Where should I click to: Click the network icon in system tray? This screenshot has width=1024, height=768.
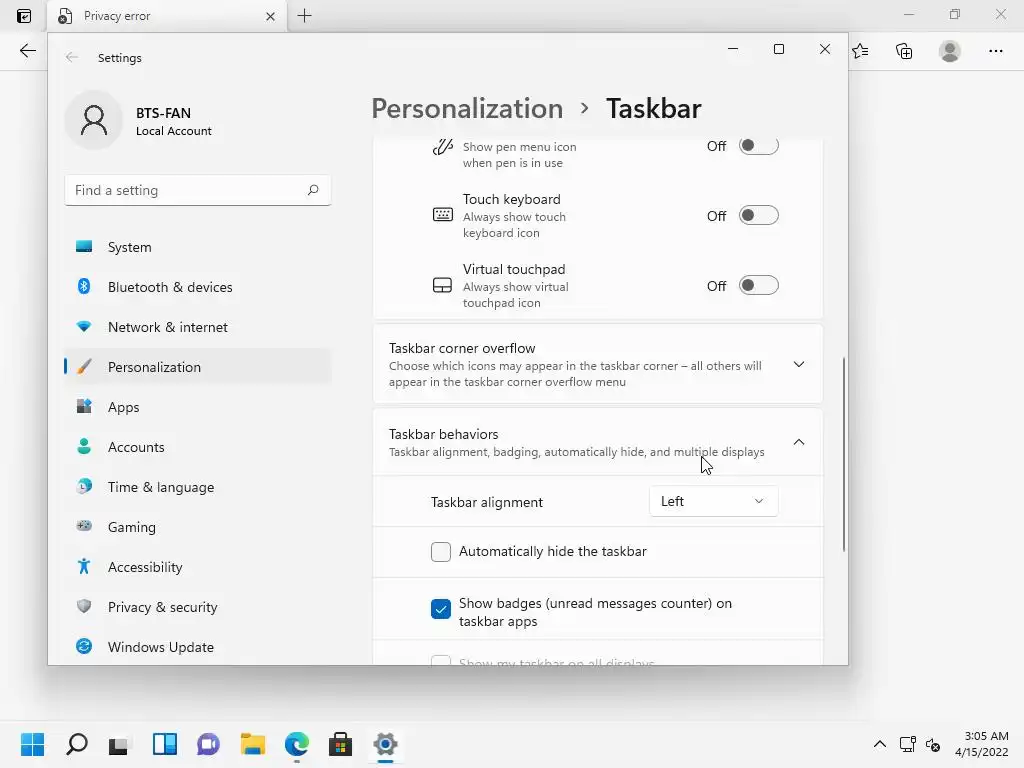coord(907,744)
